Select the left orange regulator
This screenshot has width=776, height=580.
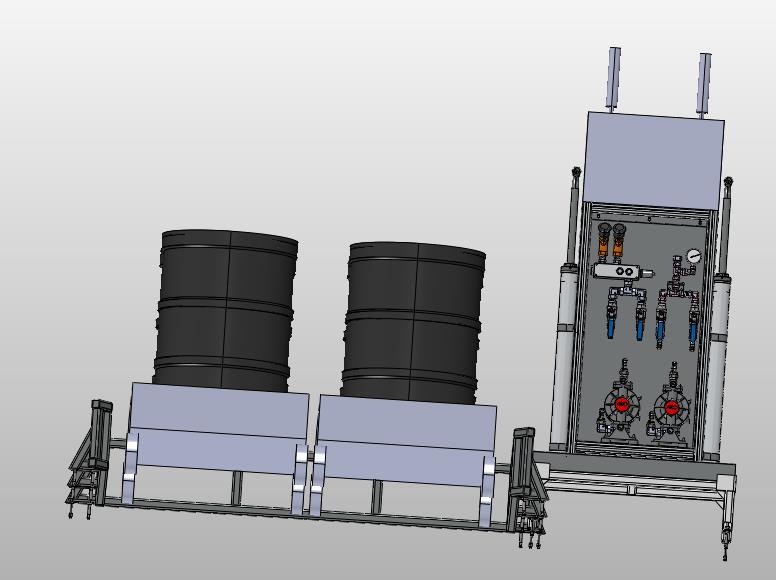point(603,241)
